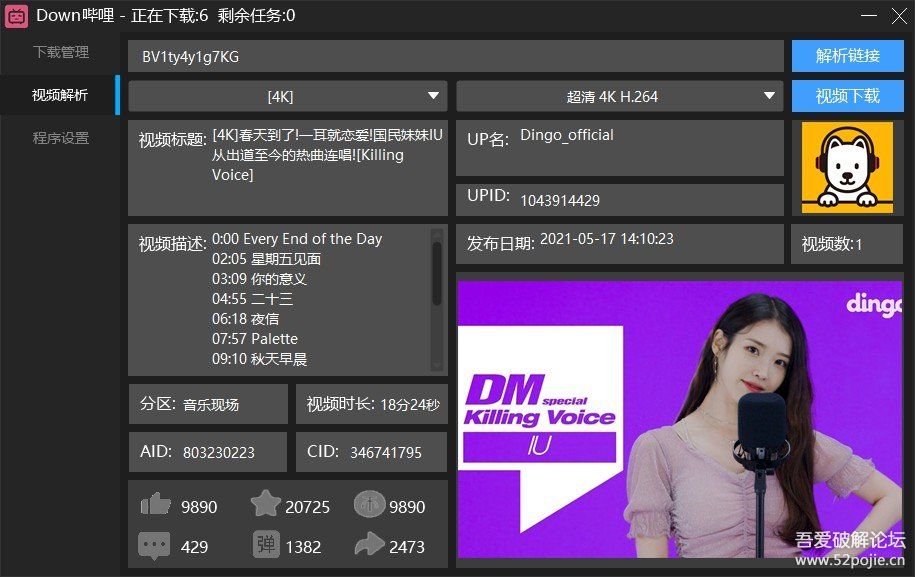Click the IU Killing Voice video cover
The width and height of the screenshot is (915, 577).
click(680, 420)
